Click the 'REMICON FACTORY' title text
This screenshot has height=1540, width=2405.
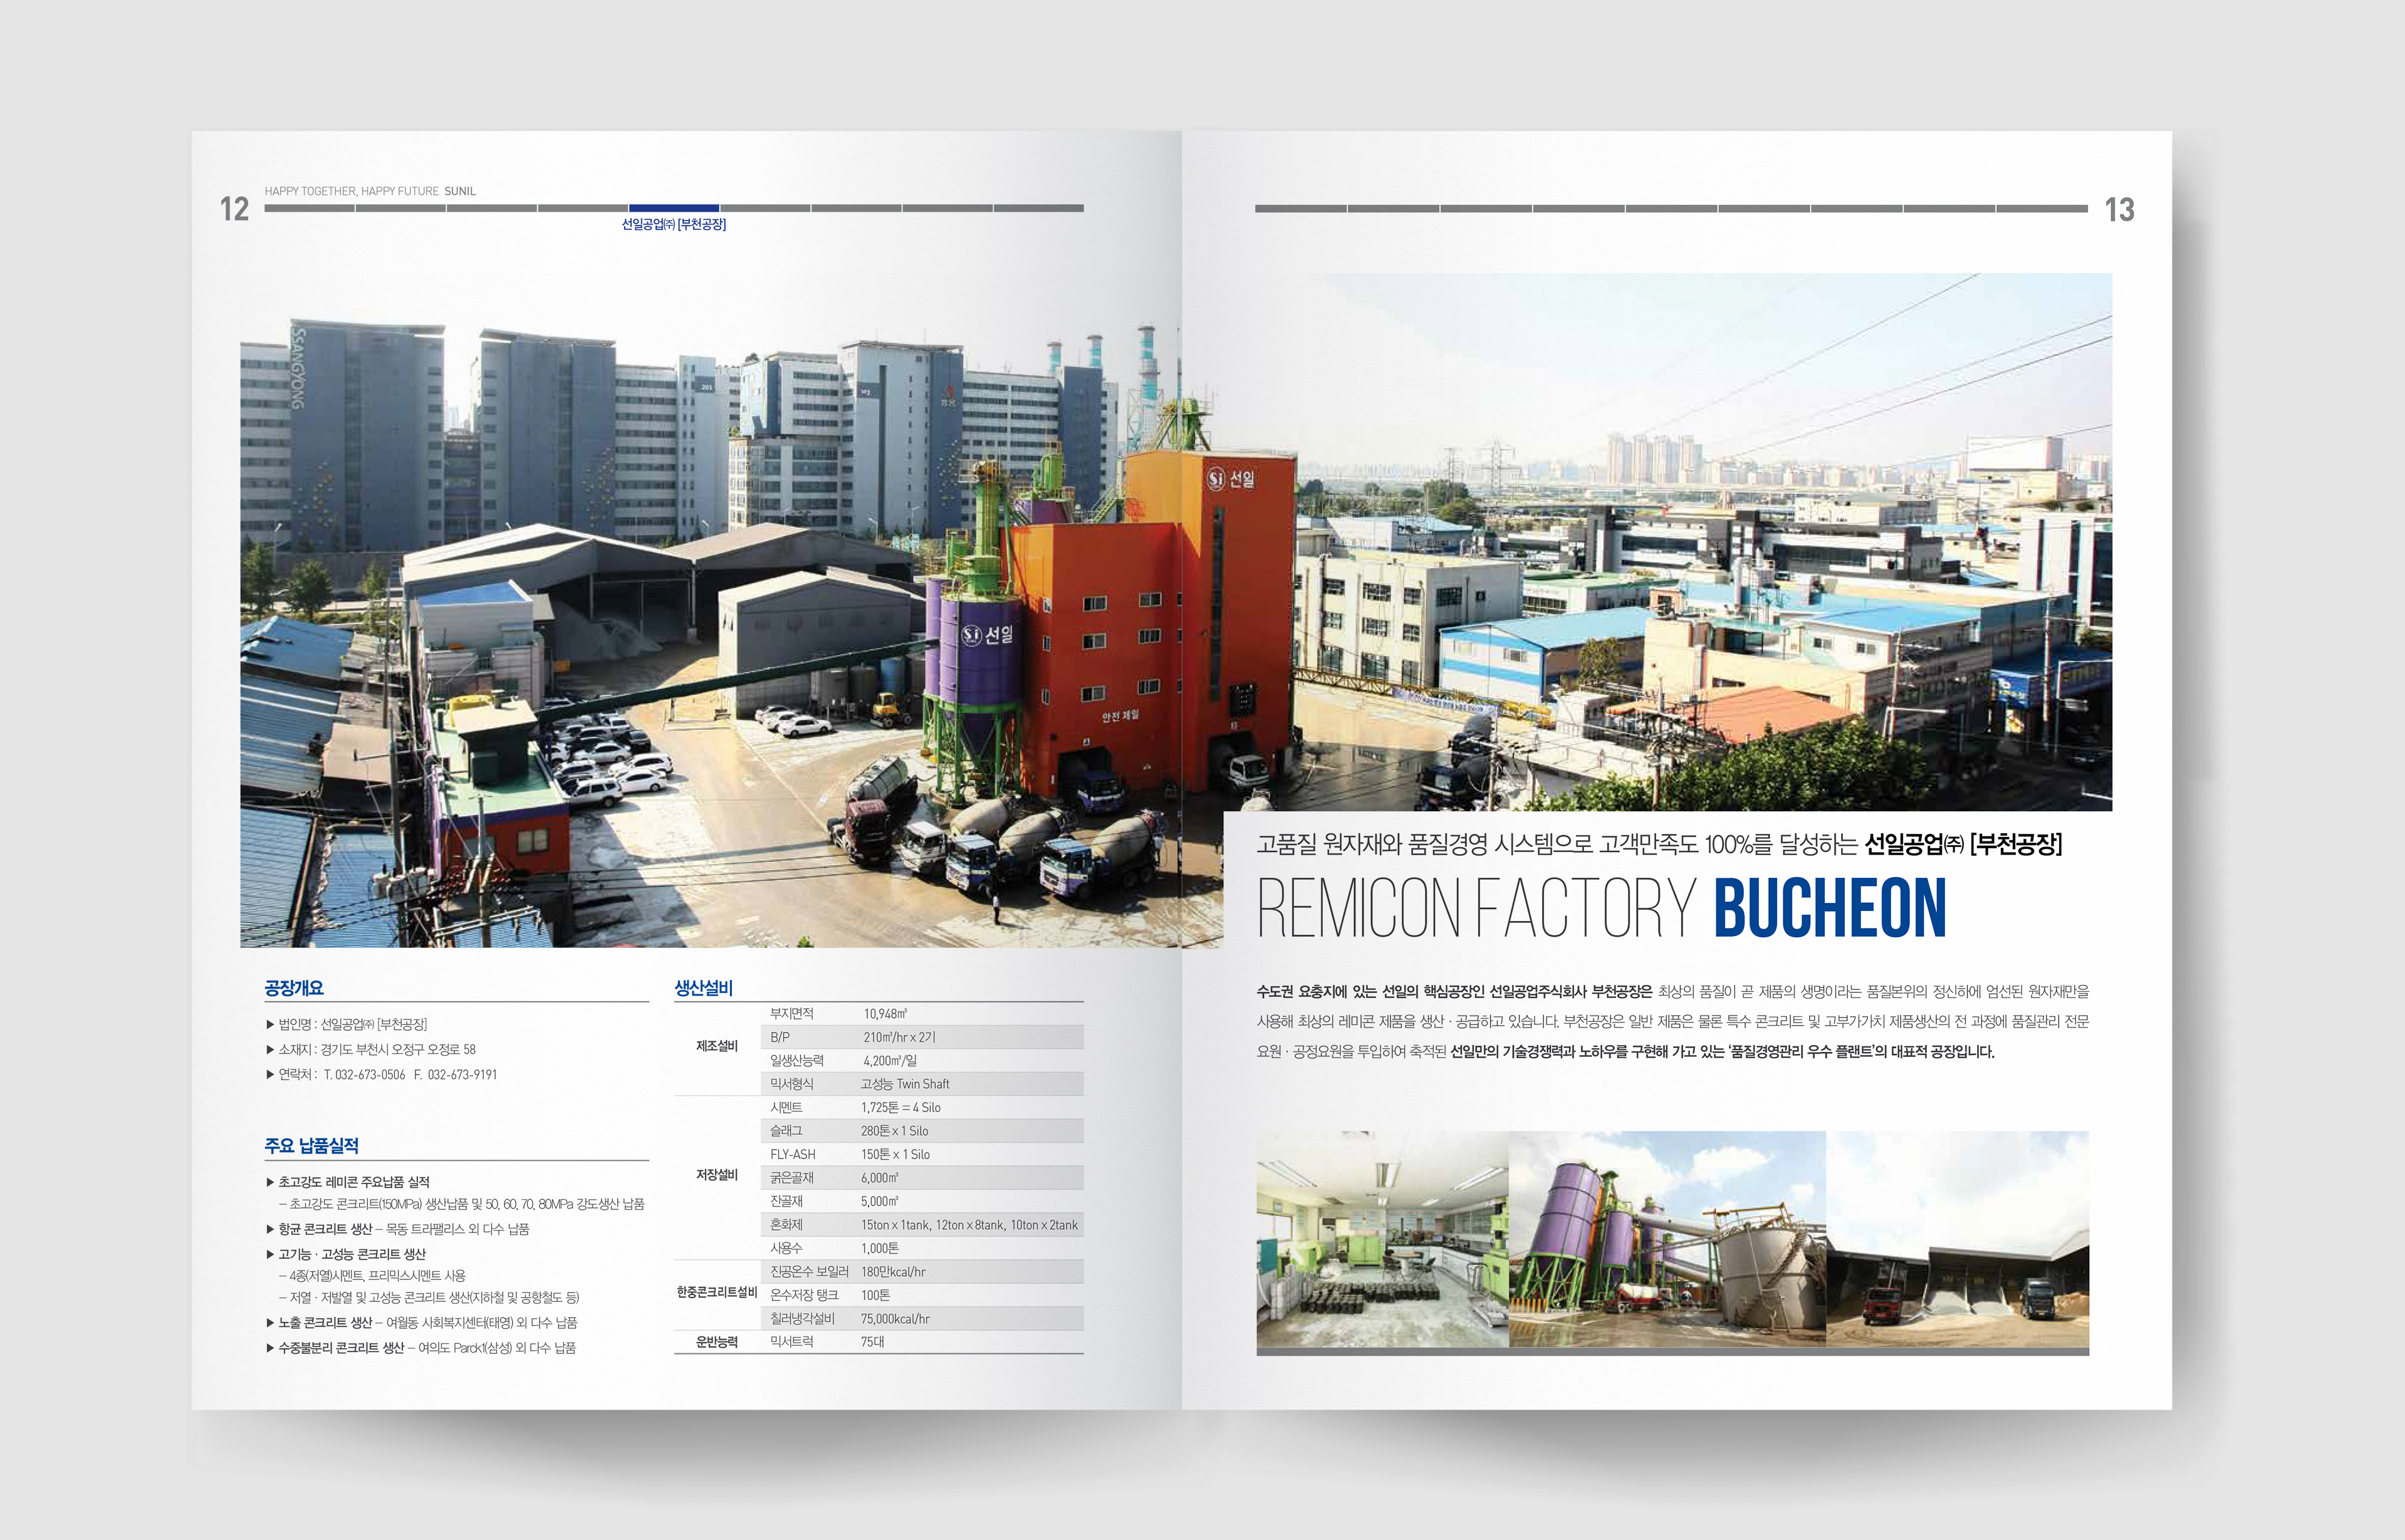[1476, 908]
